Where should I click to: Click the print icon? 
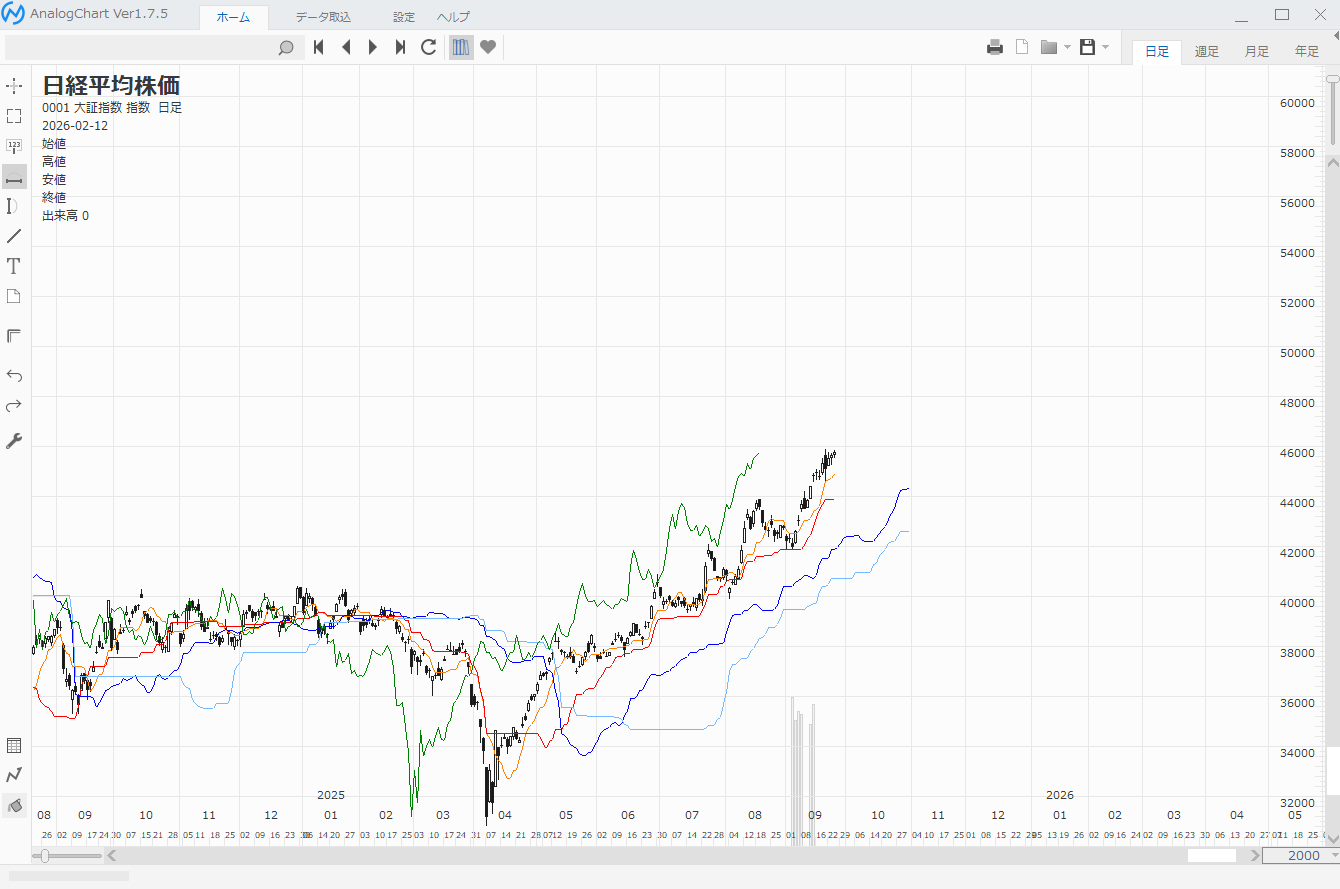tap(995, 47)
